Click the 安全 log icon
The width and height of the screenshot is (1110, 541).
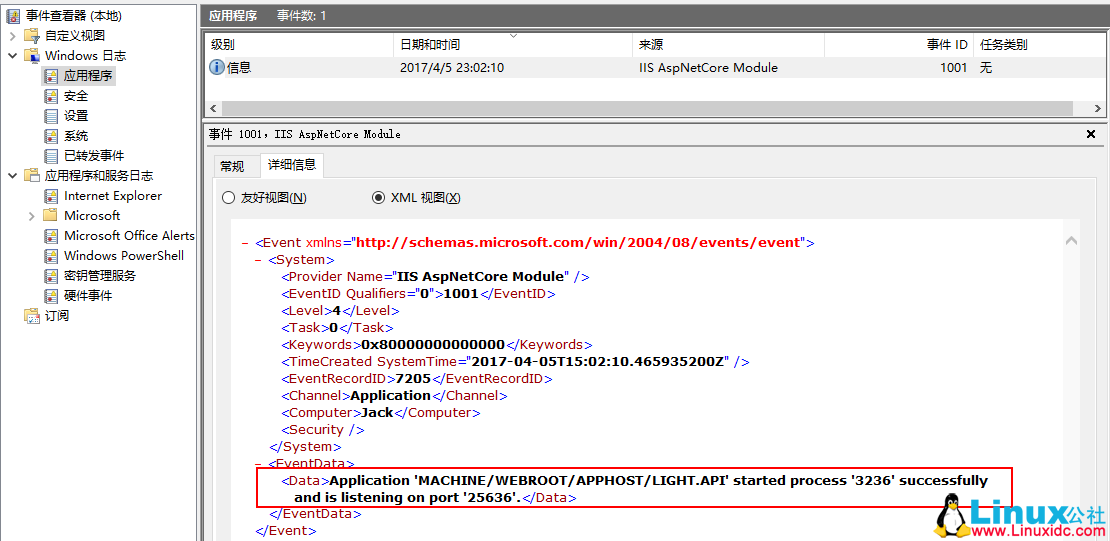pyautogui.click(x=51, y=96)
